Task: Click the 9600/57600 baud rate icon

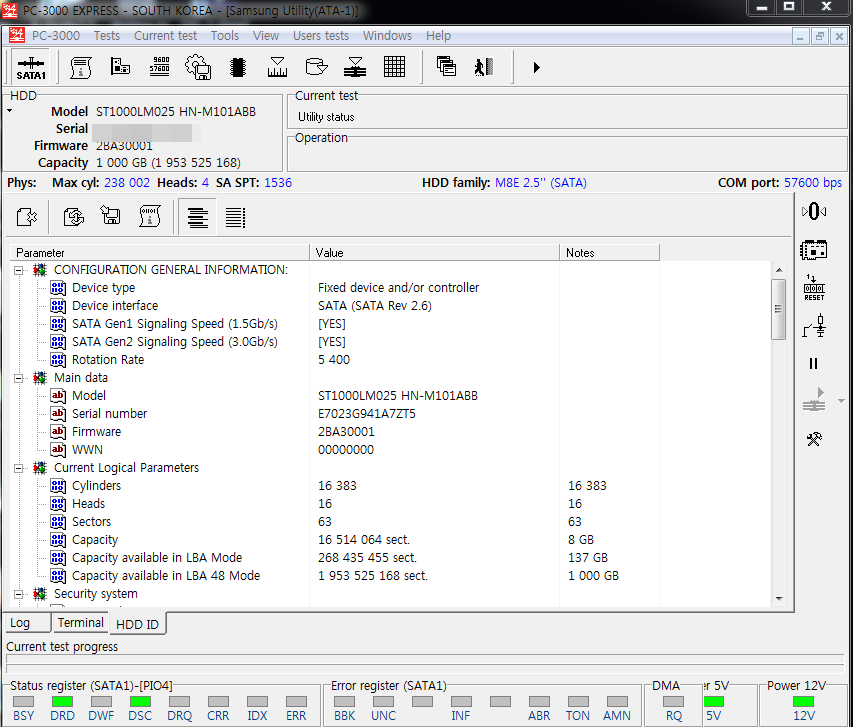Action: click(159, 67)
